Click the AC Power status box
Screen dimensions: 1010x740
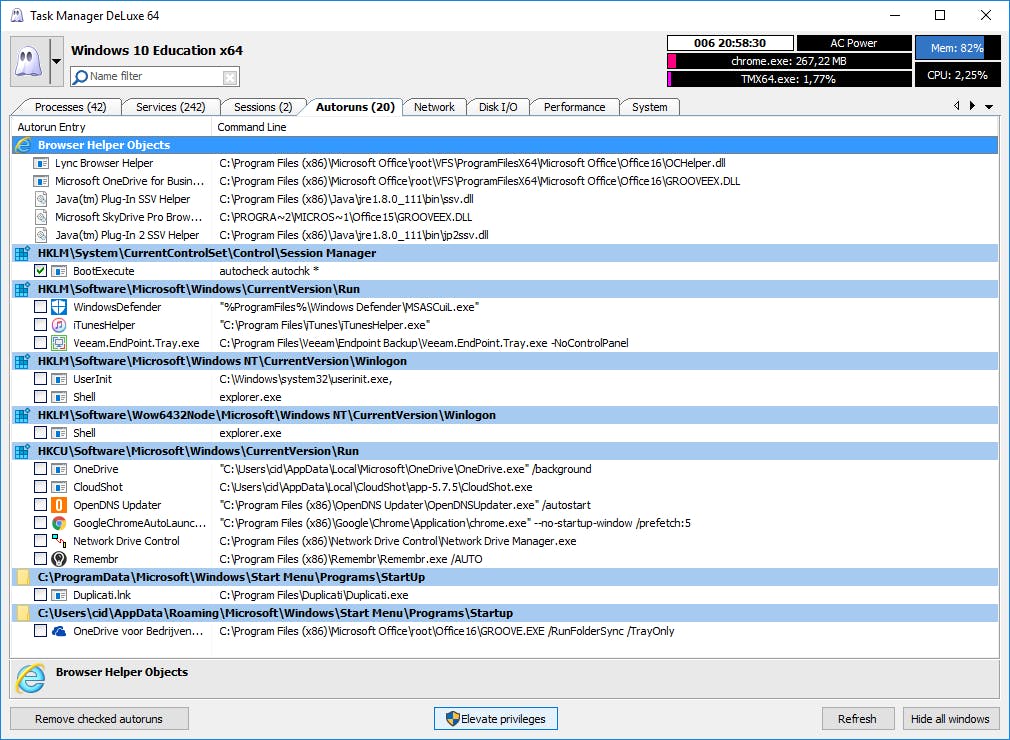[x=853, y=43]
